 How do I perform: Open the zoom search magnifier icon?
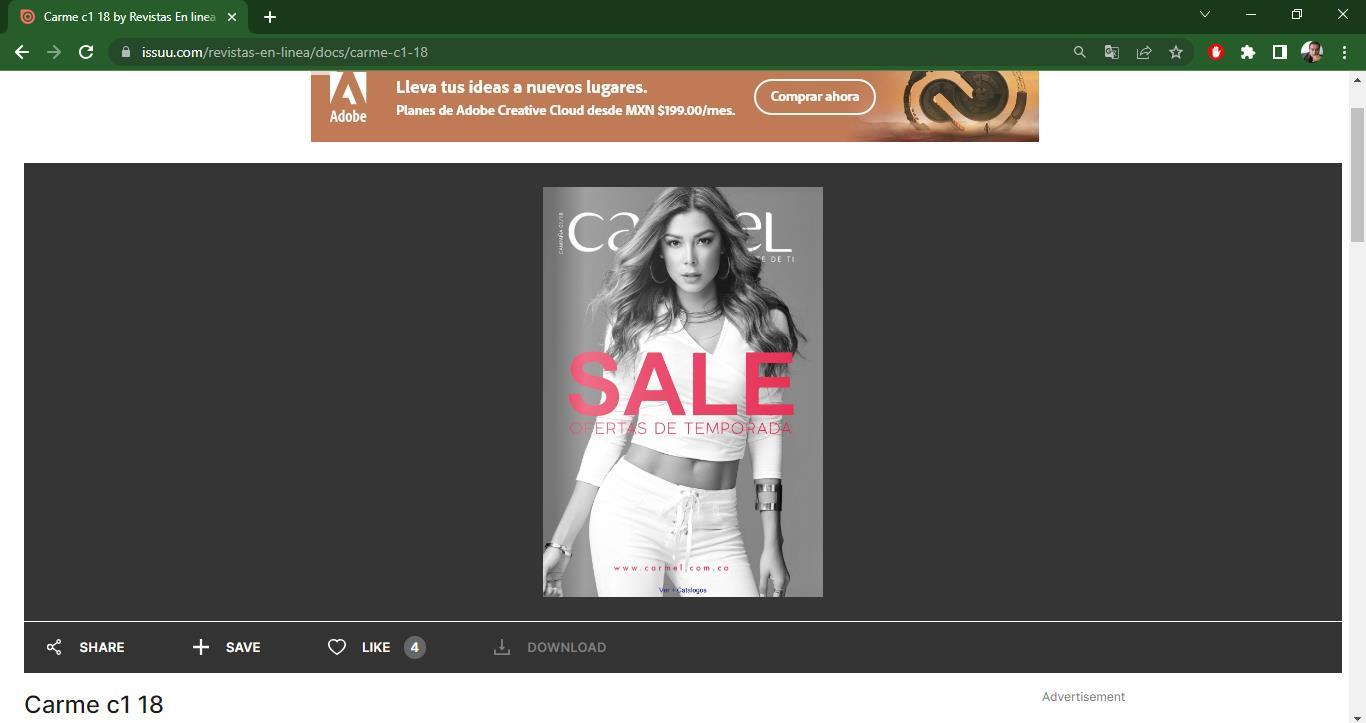[1079, 52]
